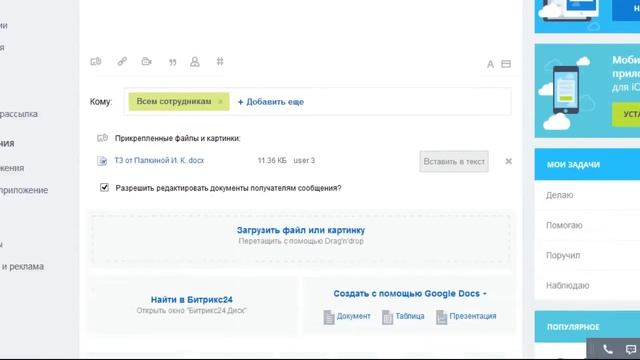Click the message title icon beside 'A'
640x360 pixels.
pyautogui.click(x=506, y=64)
